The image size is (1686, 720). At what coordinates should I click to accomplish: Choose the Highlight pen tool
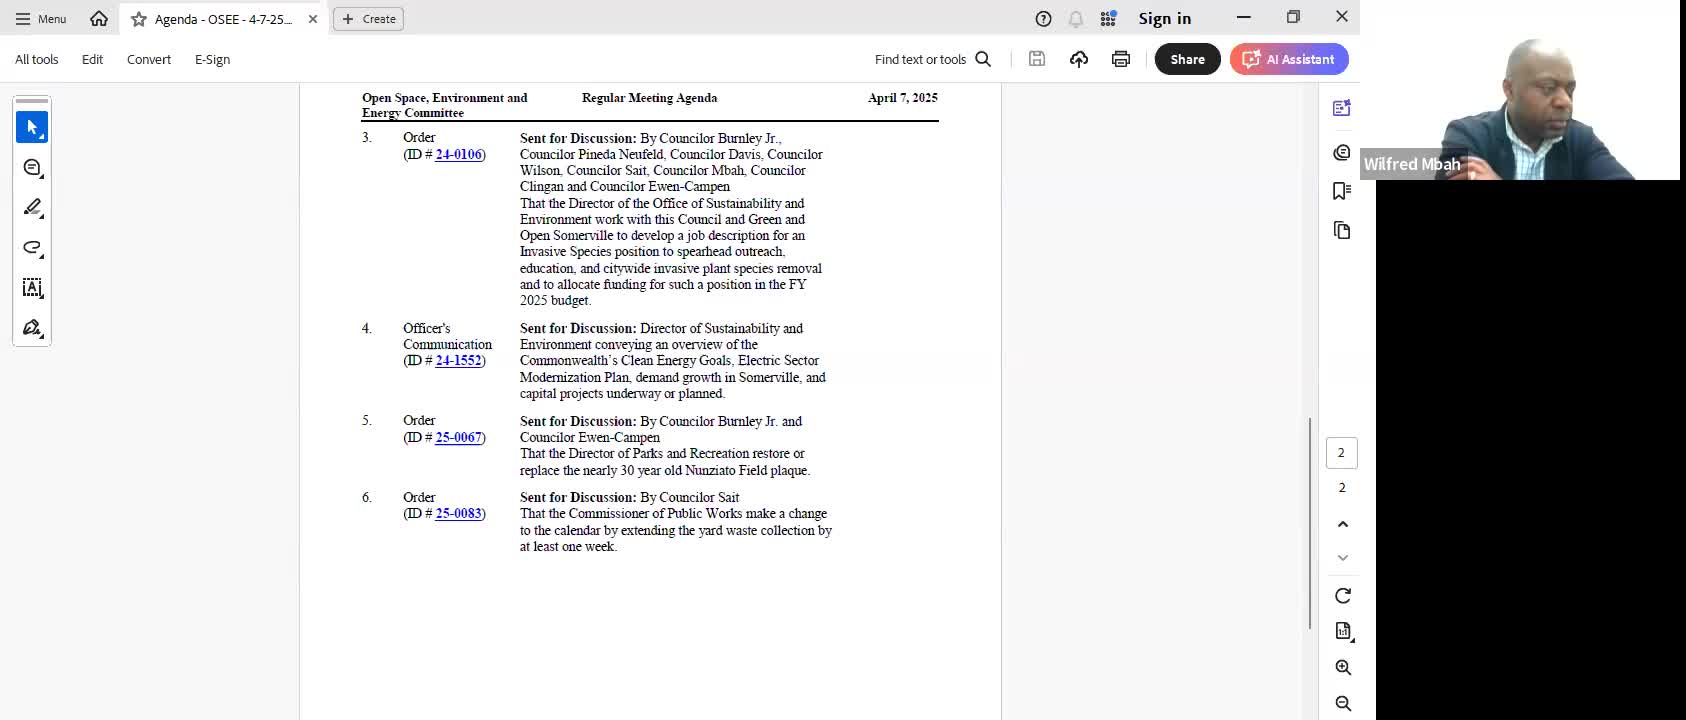click(x=32, y=207)
